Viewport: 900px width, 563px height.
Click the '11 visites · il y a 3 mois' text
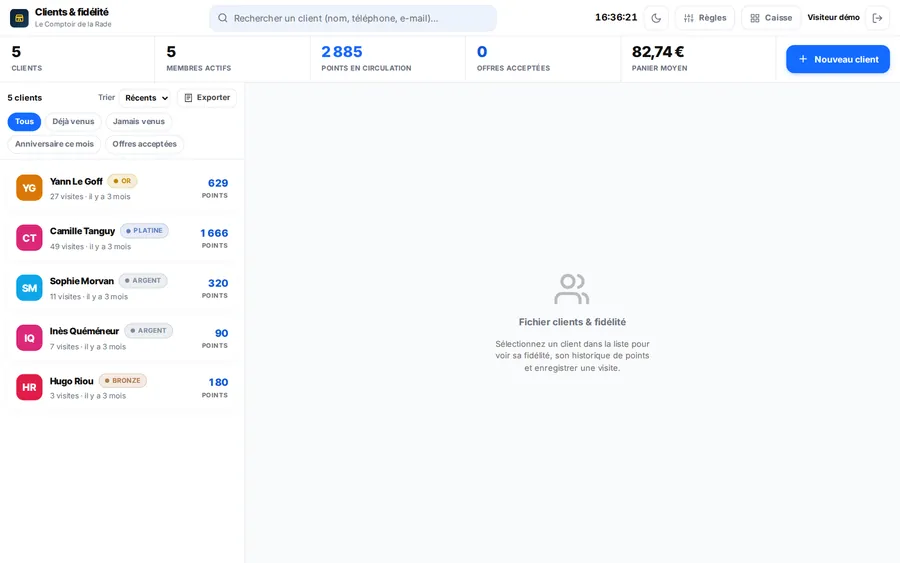(x=89, y=296)
